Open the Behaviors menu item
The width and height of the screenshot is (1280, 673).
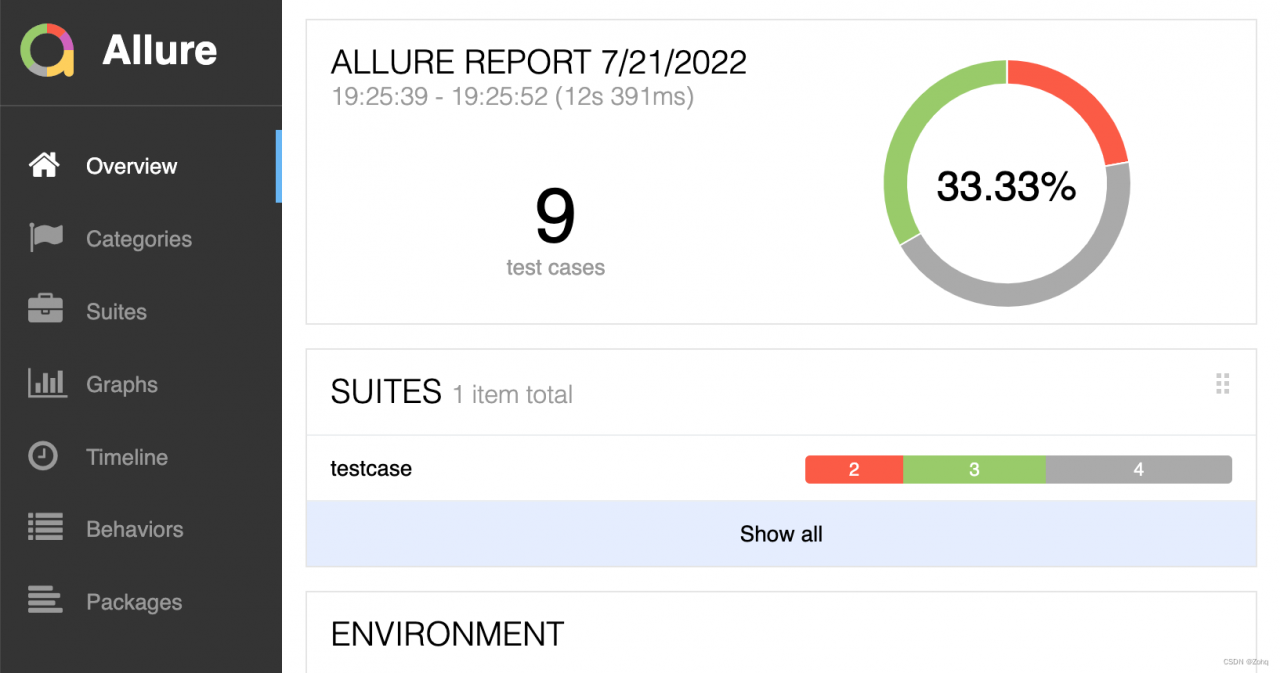click(x=134, y=529)
